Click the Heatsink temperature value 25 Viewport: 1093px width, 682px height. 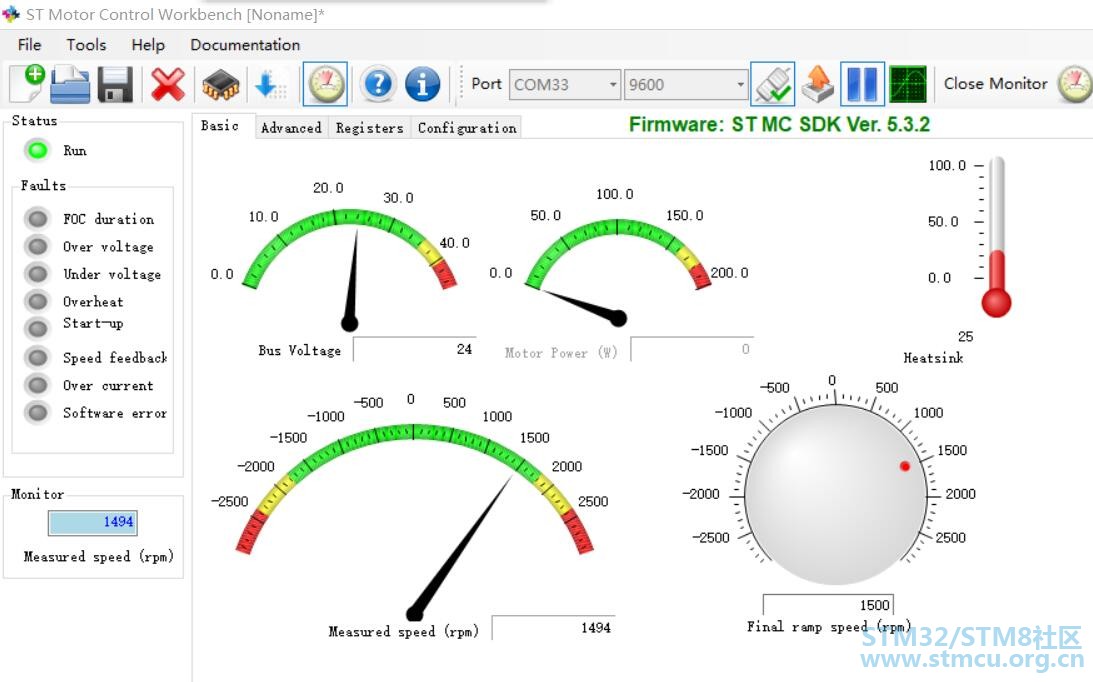coord(965,336)
